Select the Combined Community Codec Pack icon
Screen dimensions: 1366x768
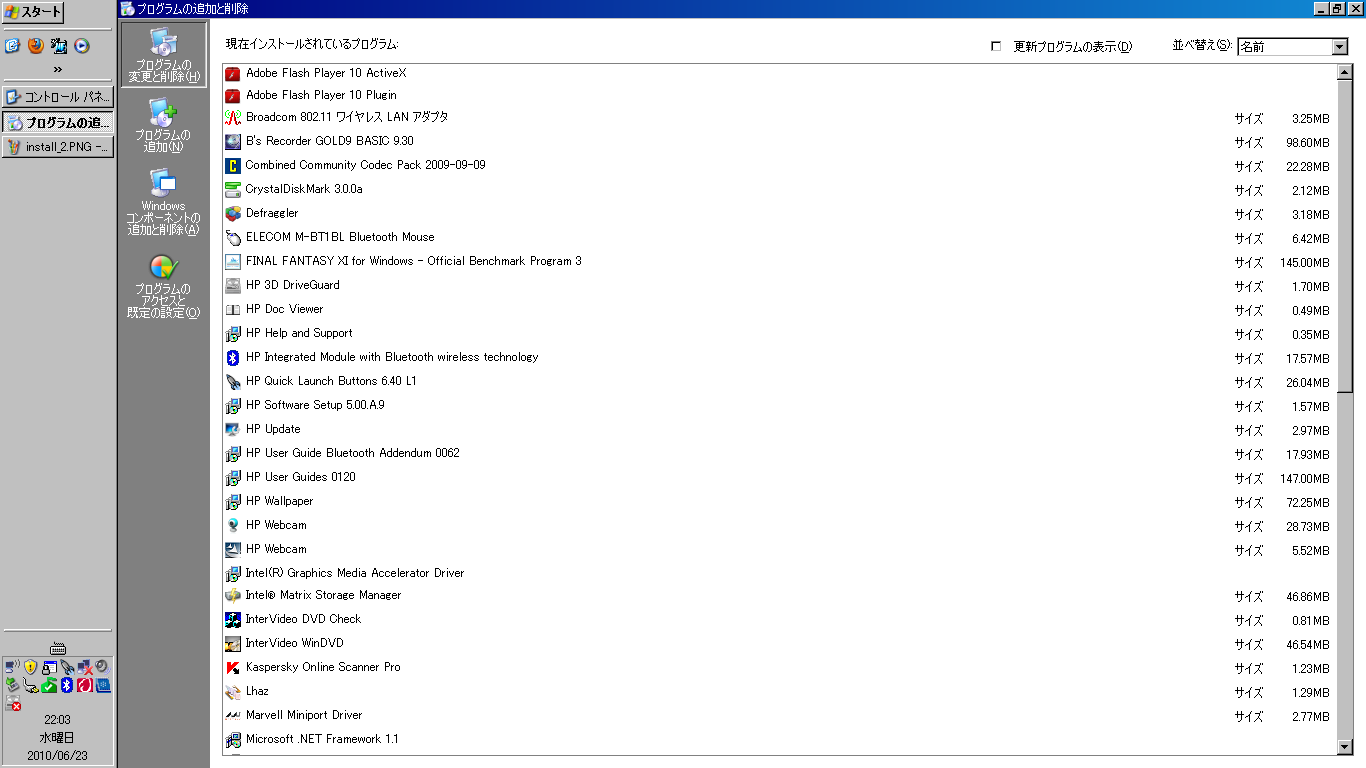pos(233,166)
